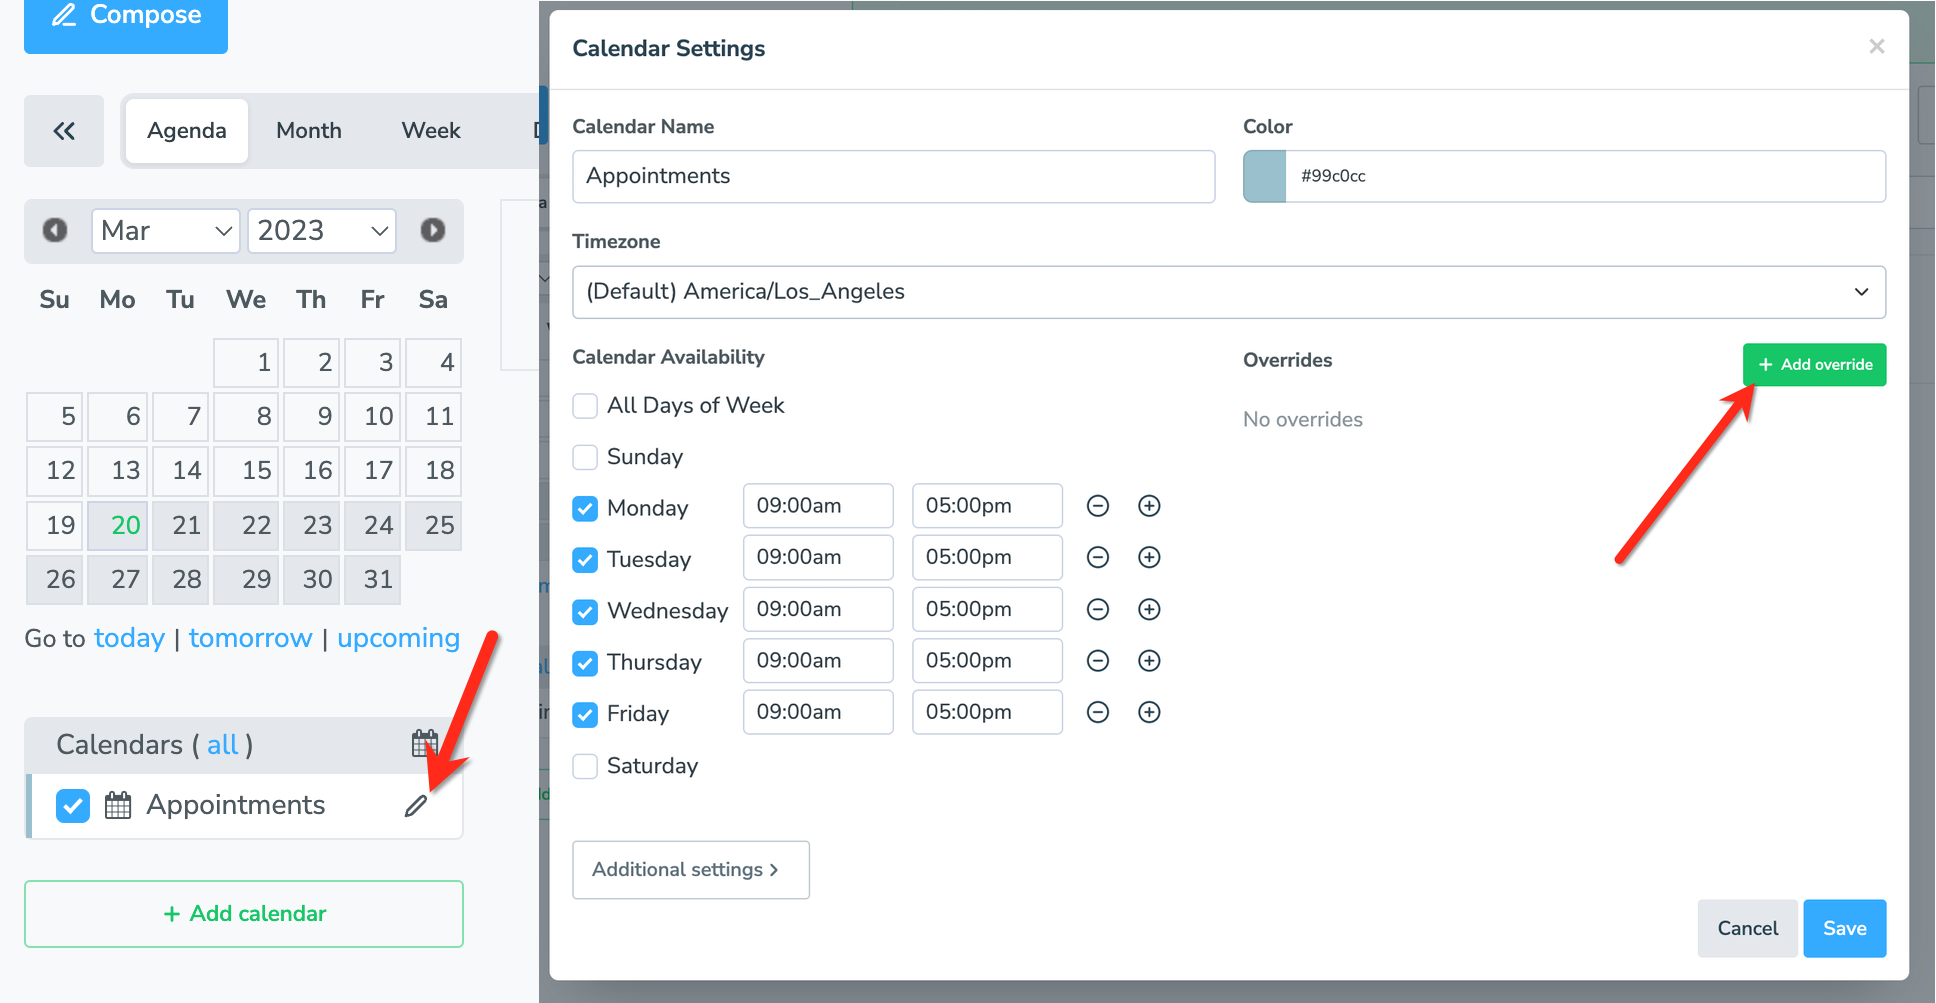Remove Monday availability with the minus icon

[x=1097, y=506]
